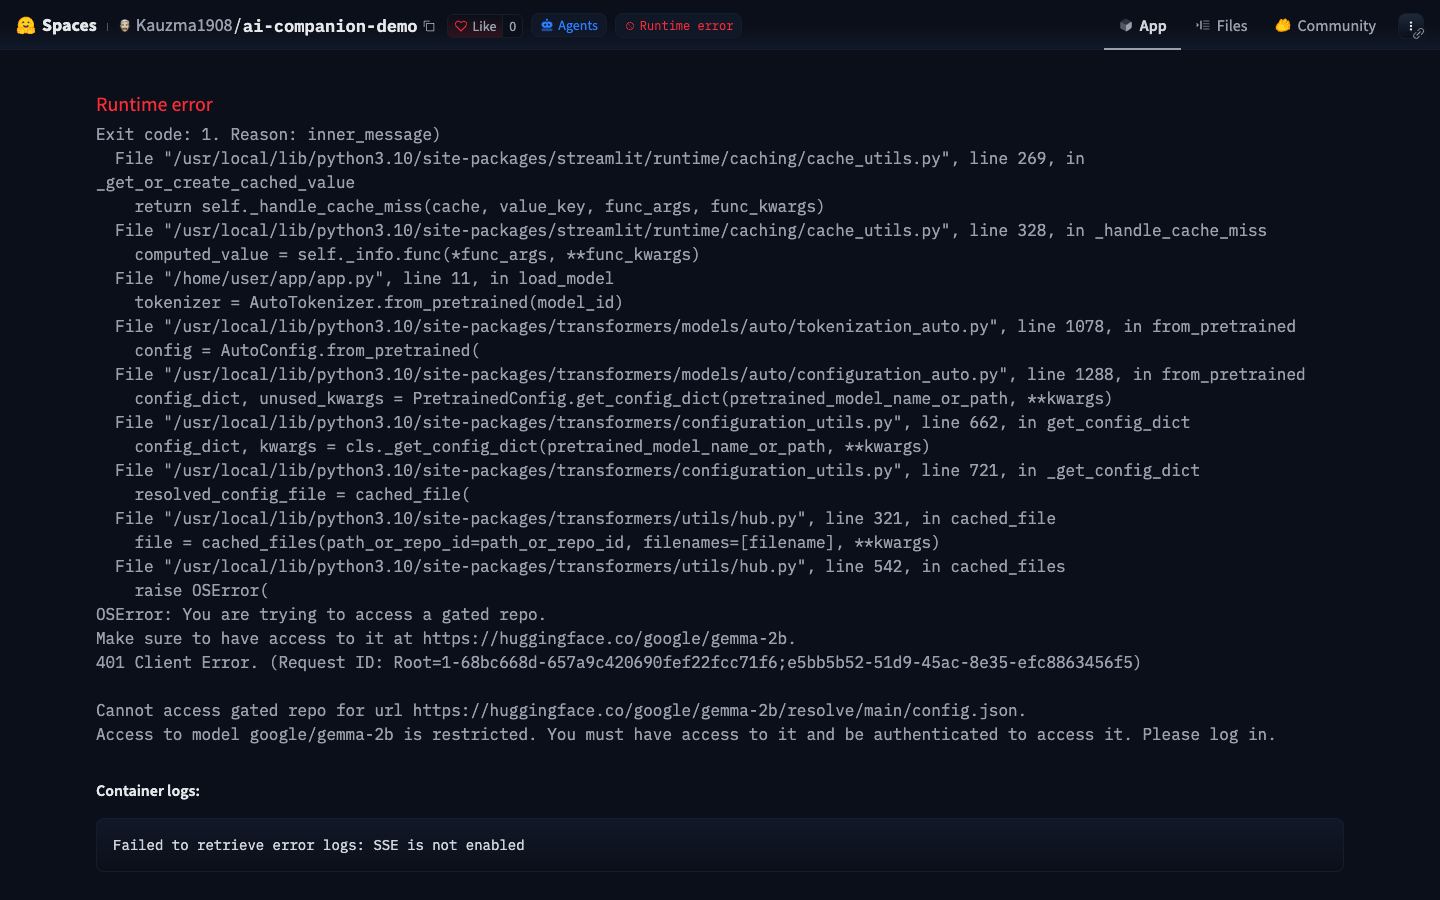The width and height of the screenshot is (1440, 900).
Task: Open the Agents button
Action: (569, 26)
